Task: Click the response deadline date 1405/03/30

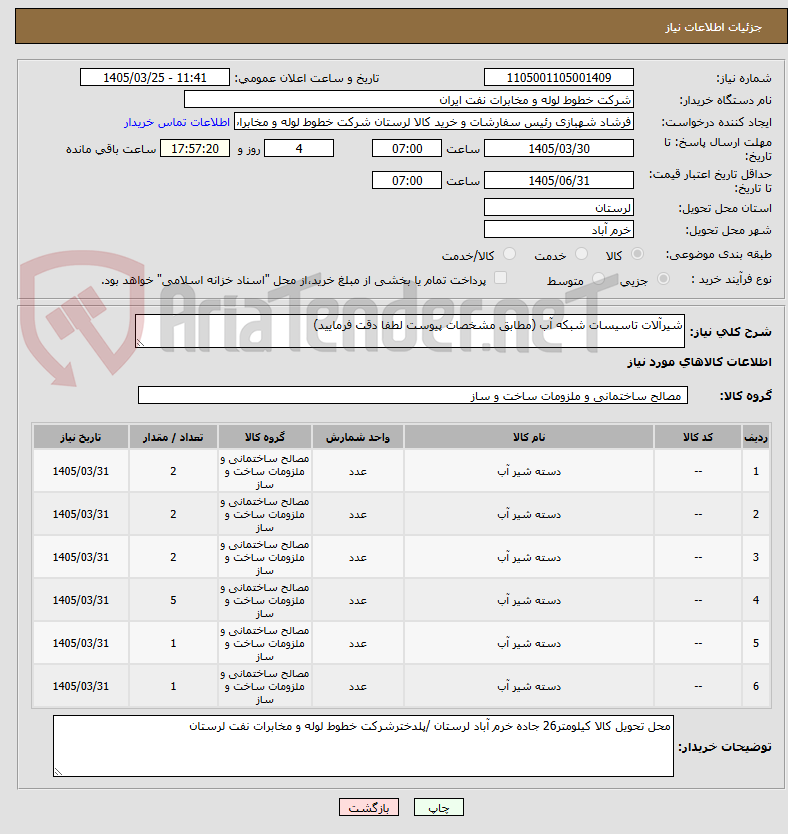Action: click(559, 148)
